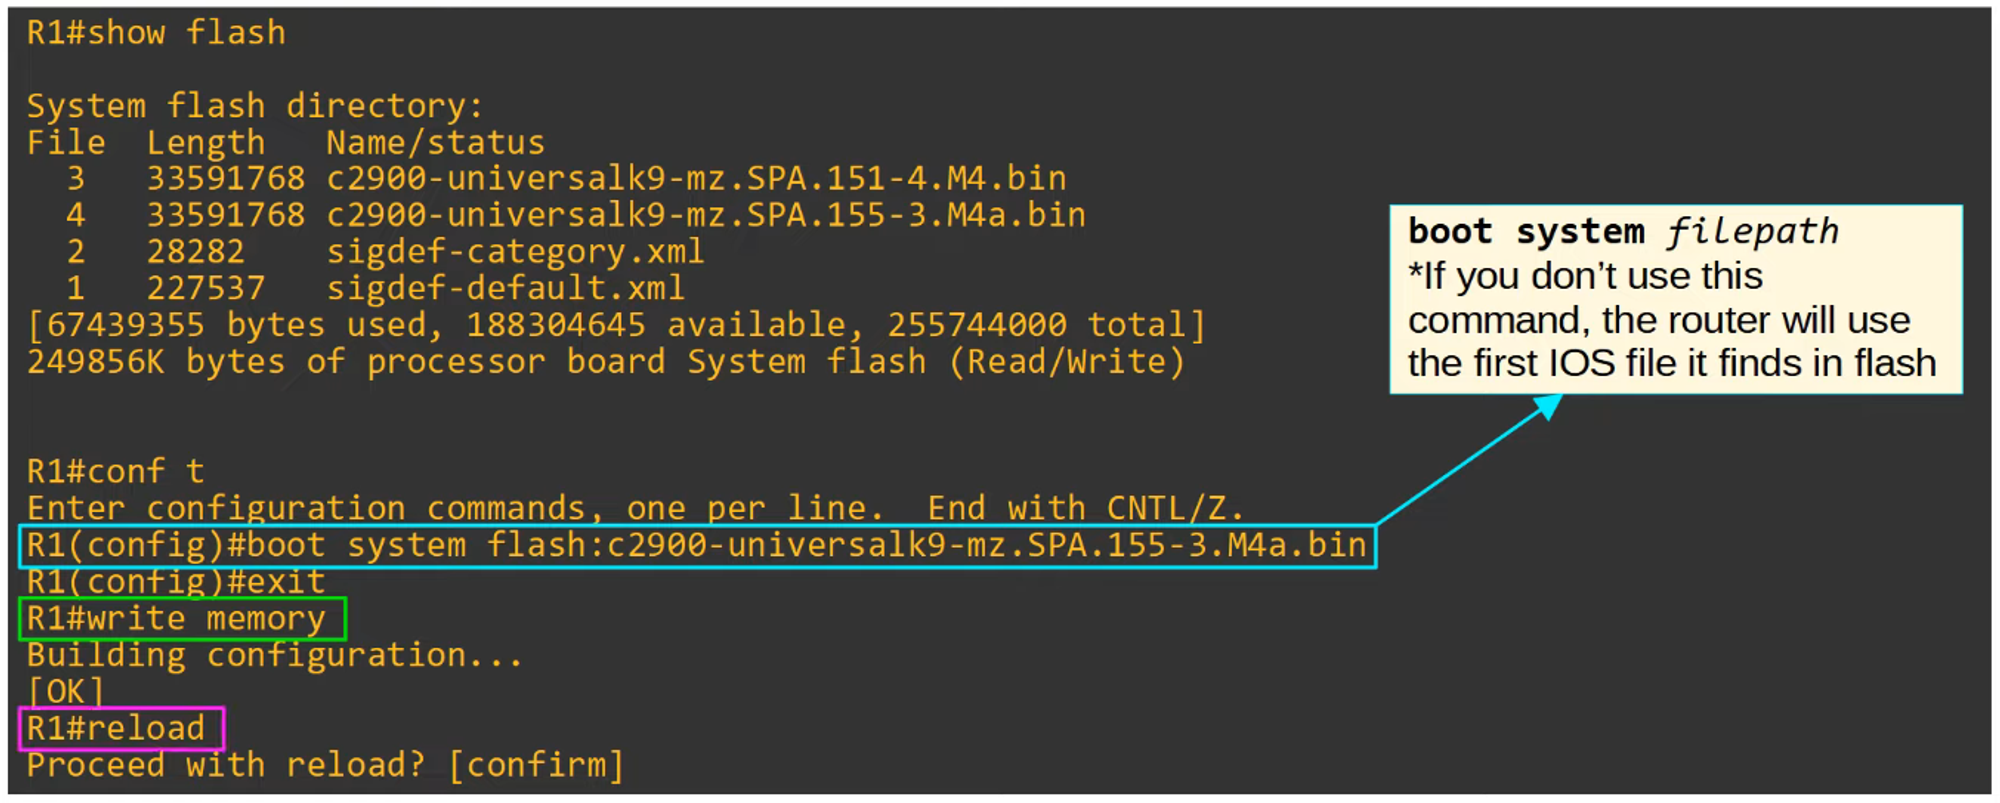Click the magenta-boxed "R1#reload" command
Viewport: 2000px width, 803px height.
pos(120,728)
